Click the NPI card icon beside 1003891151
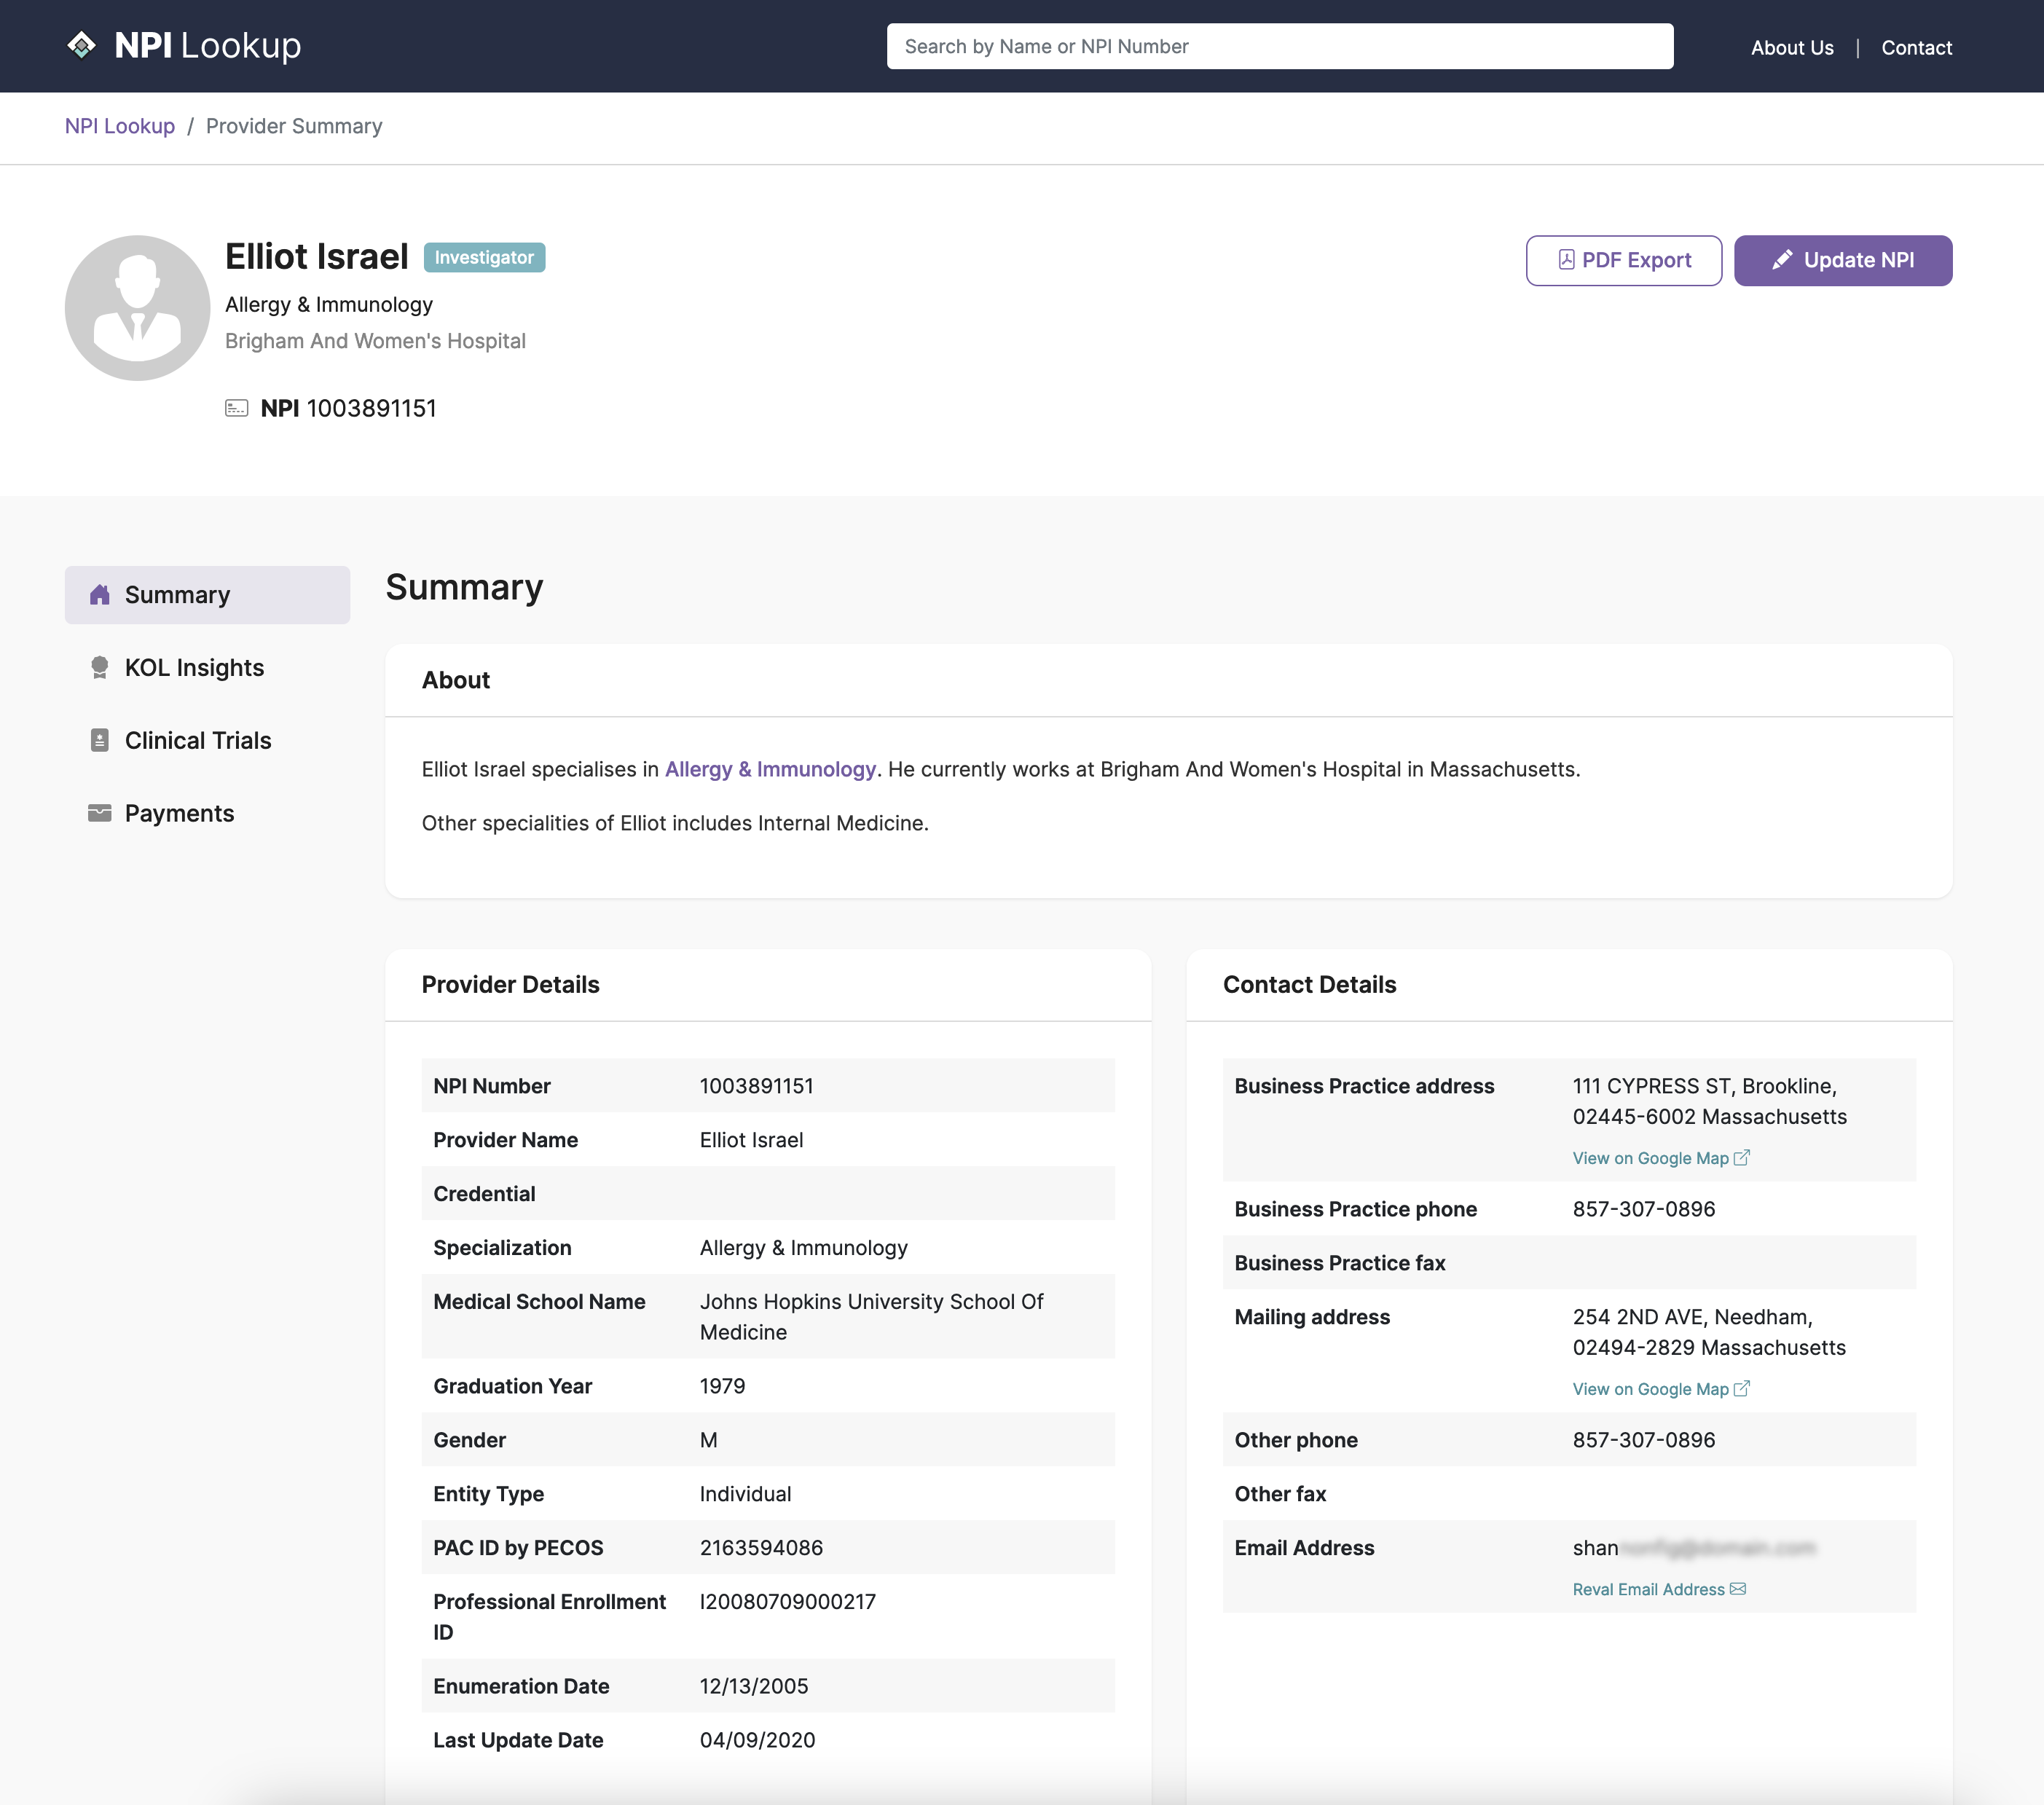 click(x=237, y=408)
